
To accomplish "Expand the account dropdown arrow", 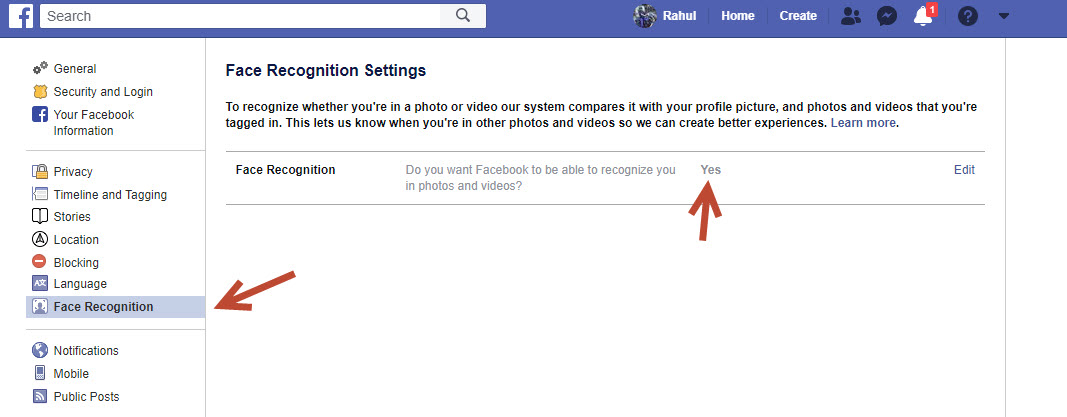I will click(1004, 16).
